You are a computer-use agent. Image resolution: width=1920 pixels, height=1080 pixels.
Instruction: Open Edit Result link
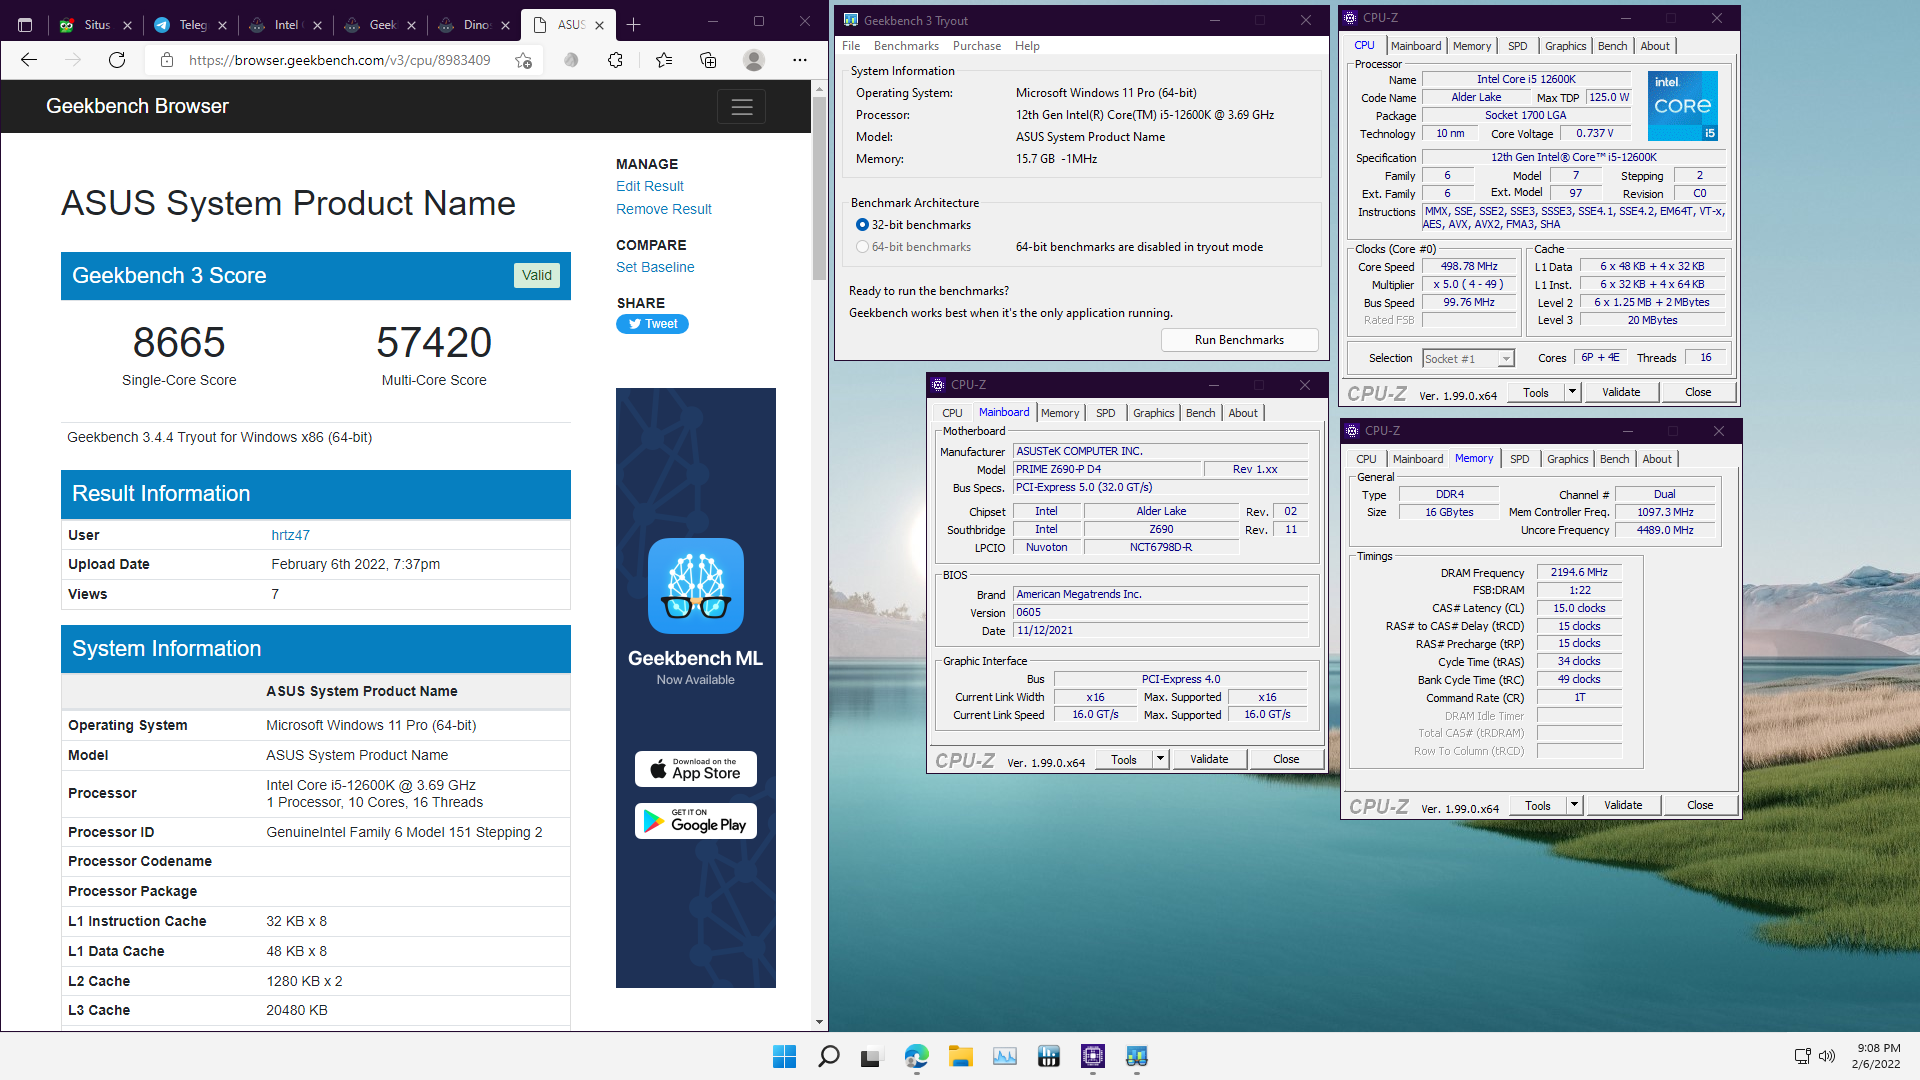[x=650, y=186]
